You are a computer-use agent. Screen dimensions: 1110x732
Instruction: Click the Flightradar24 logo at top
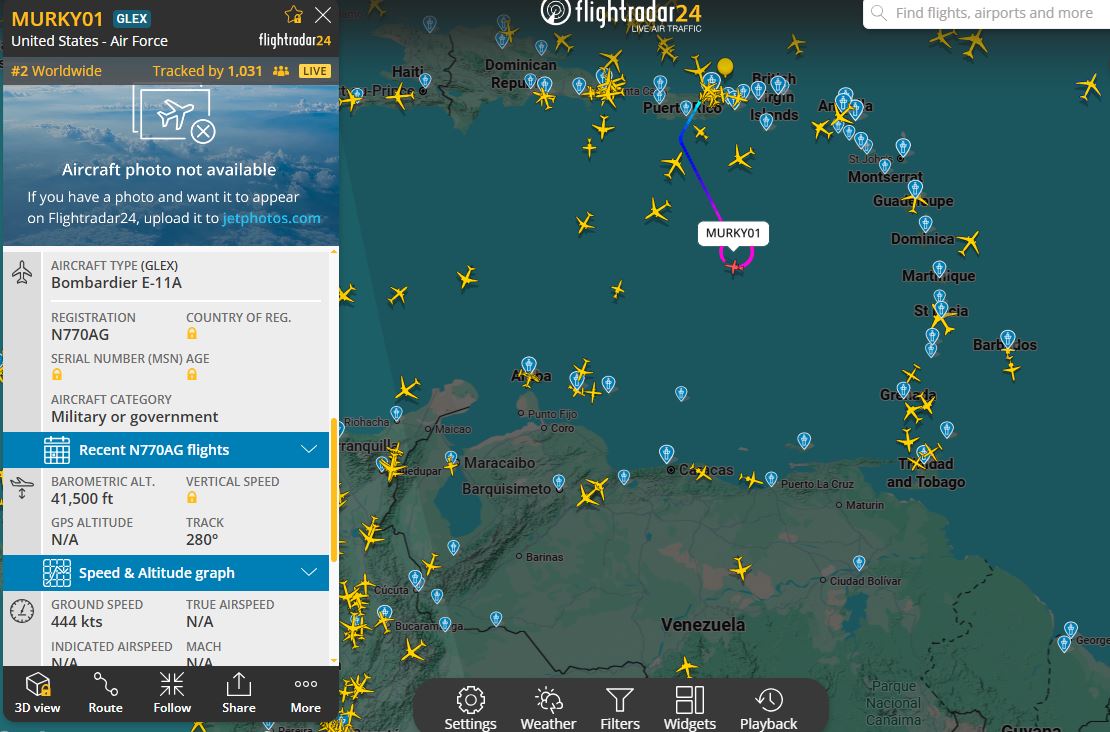[621, 14]
